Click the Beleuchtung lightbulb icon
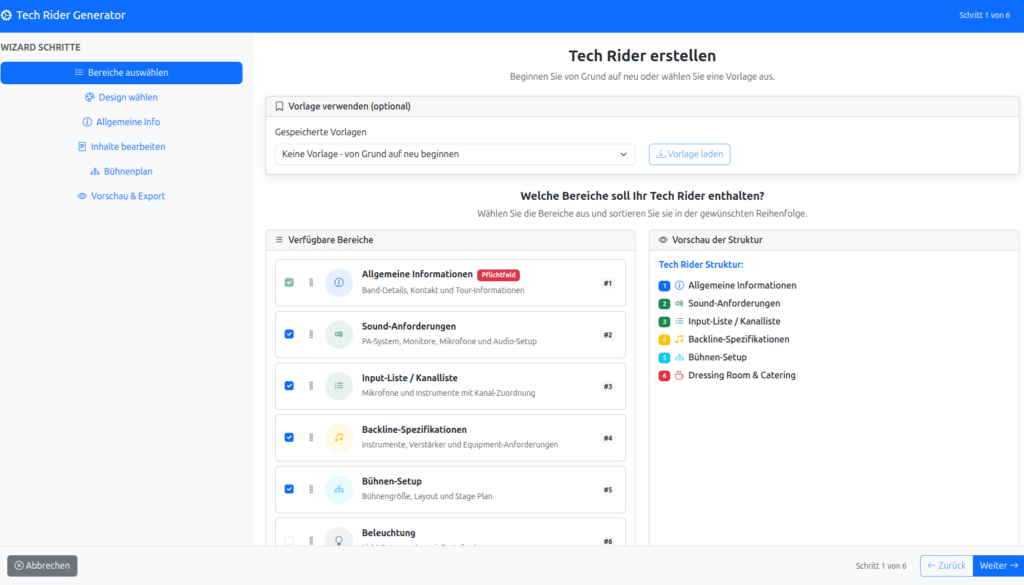 tap(339, 539)
